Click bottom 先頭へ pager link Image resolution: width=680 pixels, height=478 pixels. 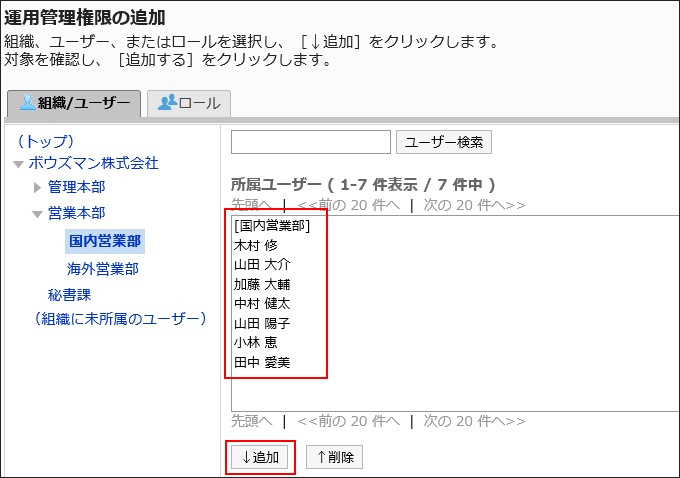252,421
